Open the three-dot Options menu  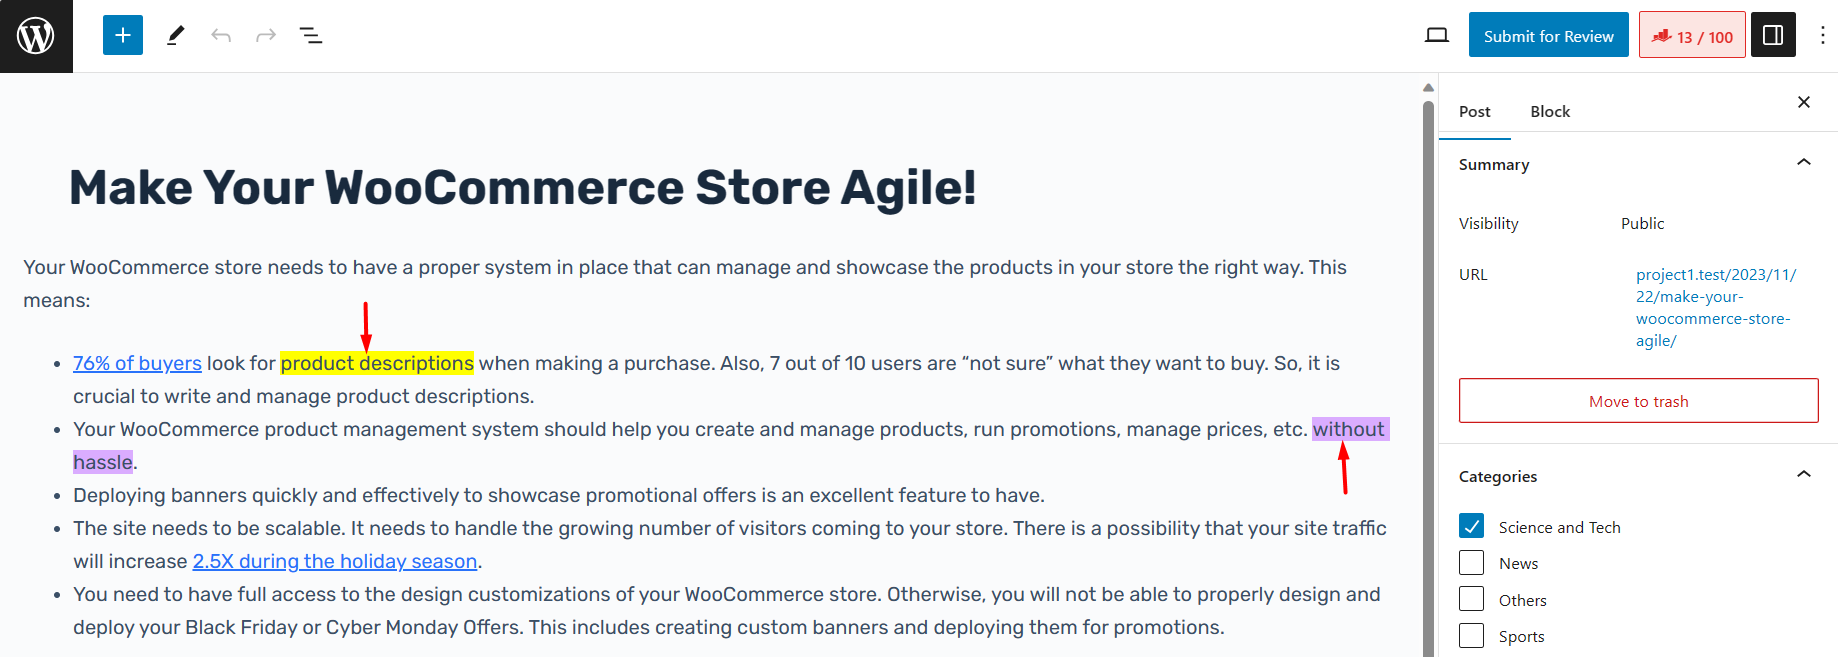[x=1822, y=36]
